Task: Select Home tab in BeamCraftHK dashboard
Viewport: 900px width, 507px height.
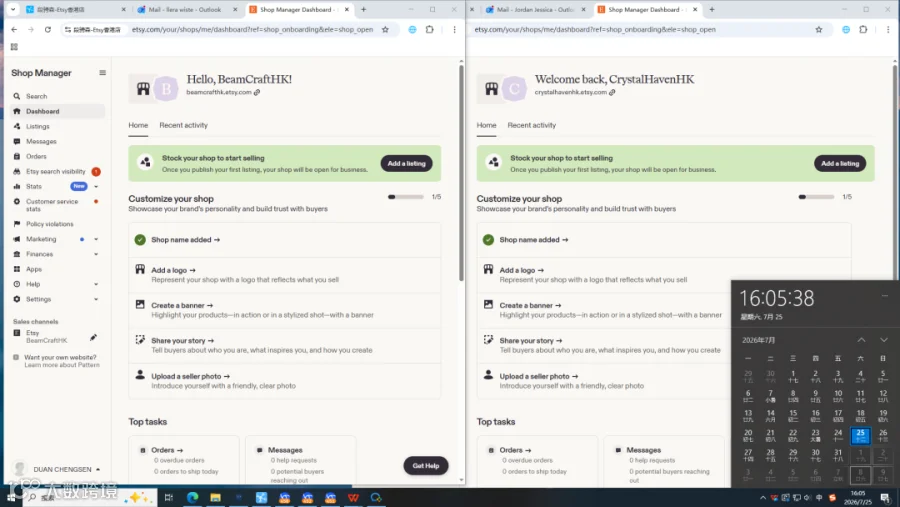Action: [138, 125]
